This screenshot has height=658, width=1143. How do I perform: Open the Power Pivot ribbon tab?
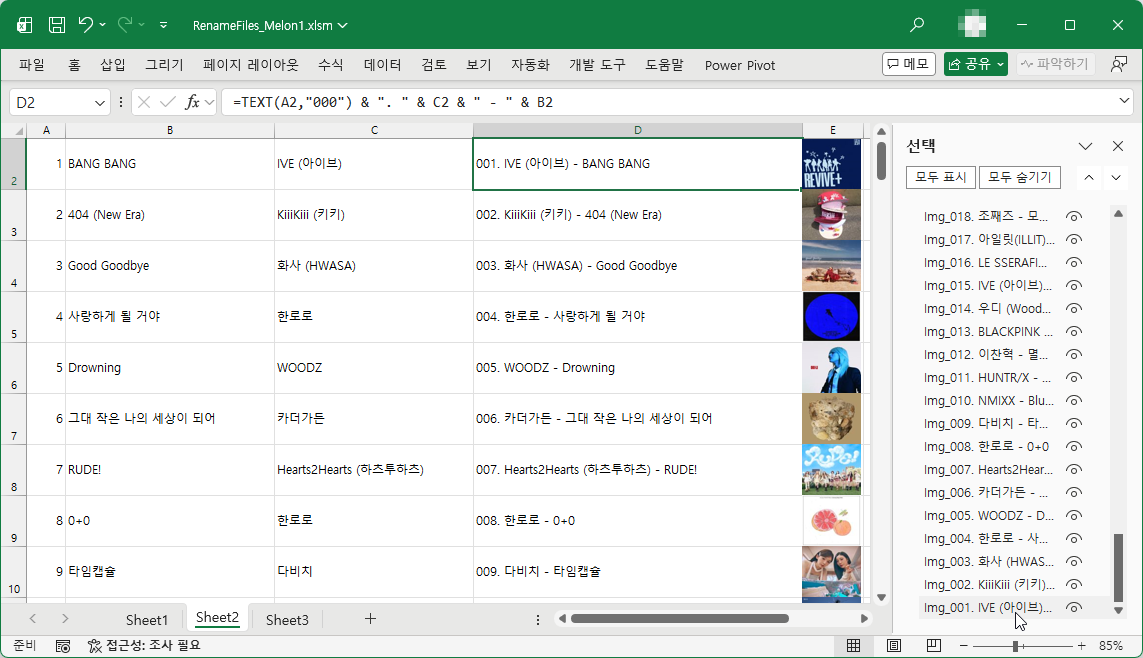click(740, 65)
